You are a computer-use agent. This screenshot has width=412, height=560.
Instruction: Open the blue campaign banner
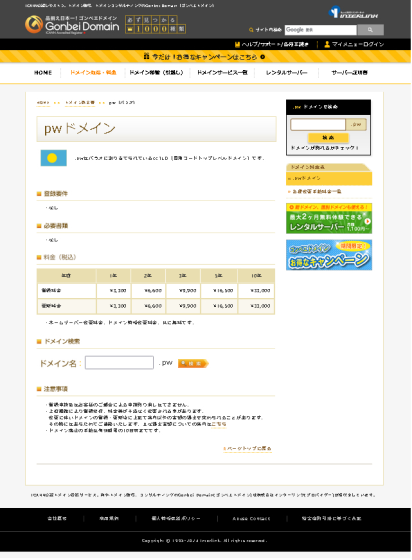coord(329,255)
